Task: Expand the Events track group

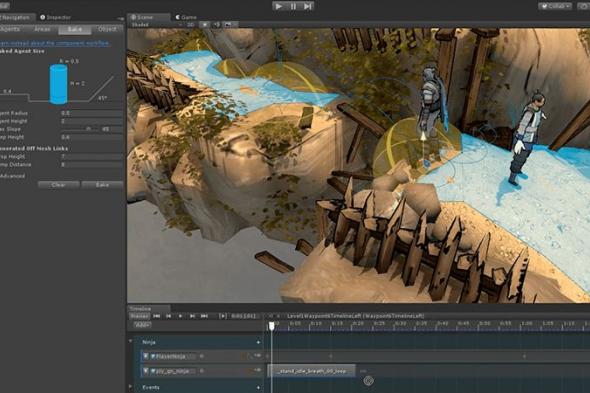Action: click(x=130, y=387)
